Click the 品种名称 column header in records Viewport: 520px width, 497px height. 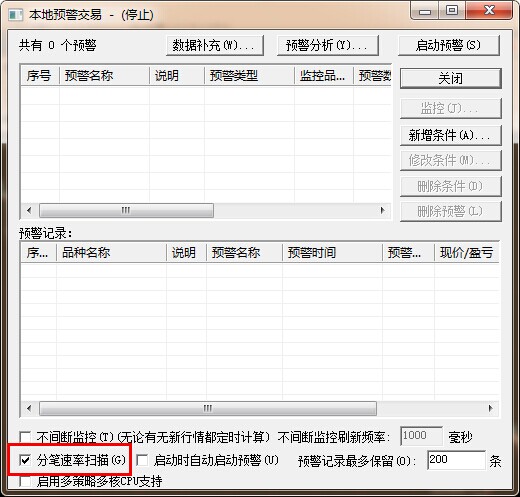111,253
